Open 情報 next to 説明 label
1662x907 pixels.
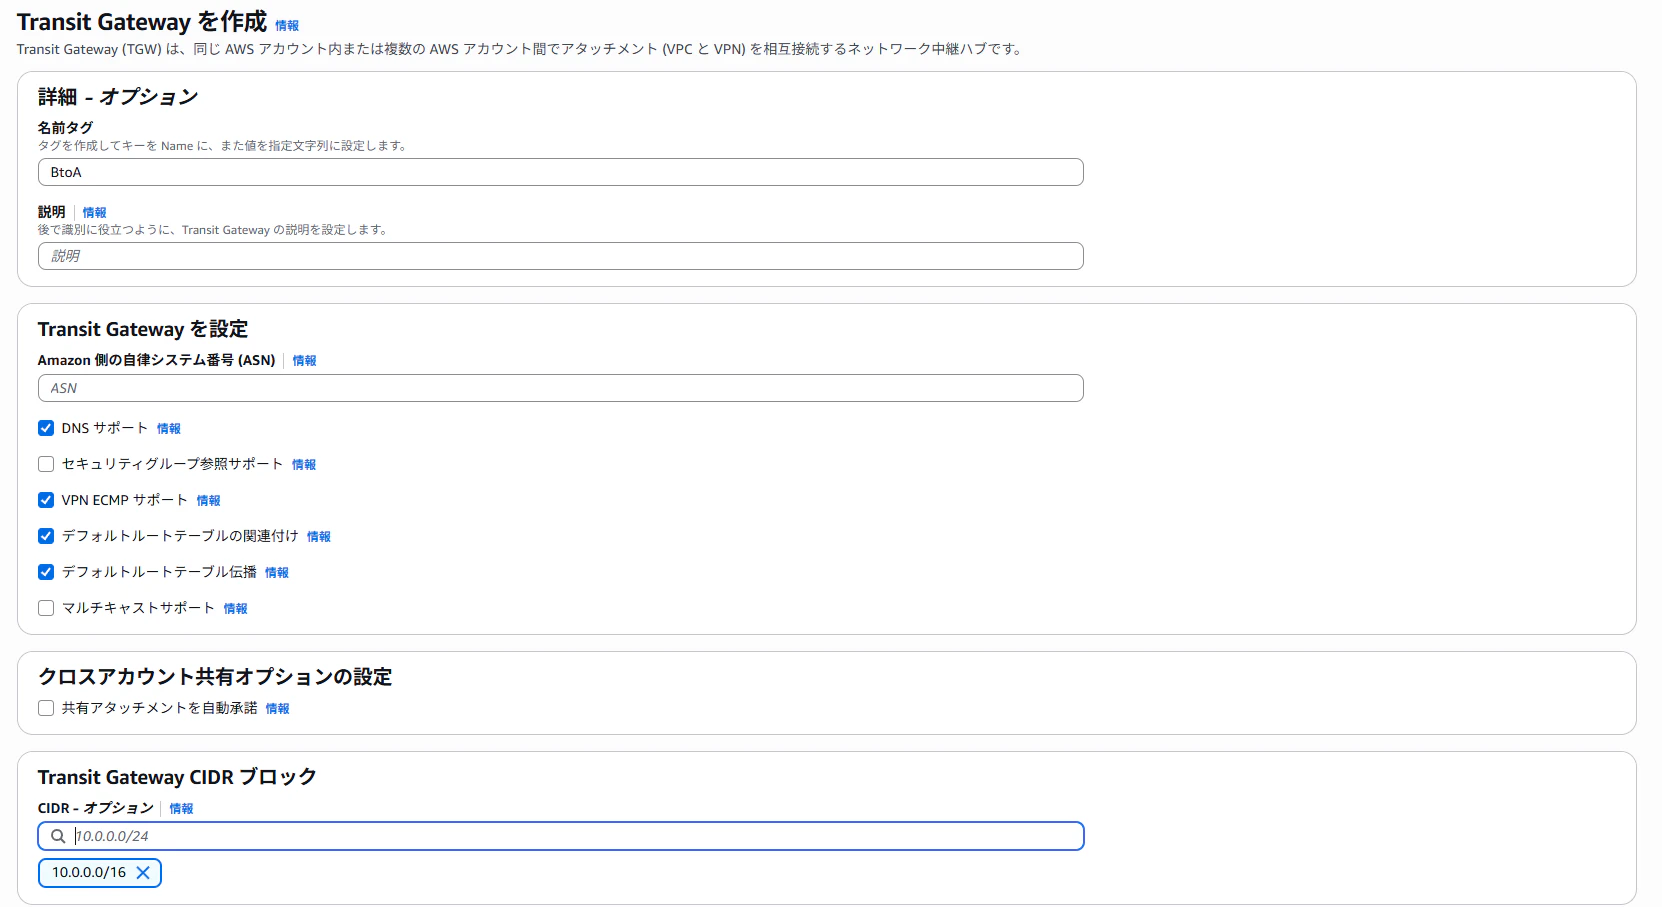tap(95, 212)
